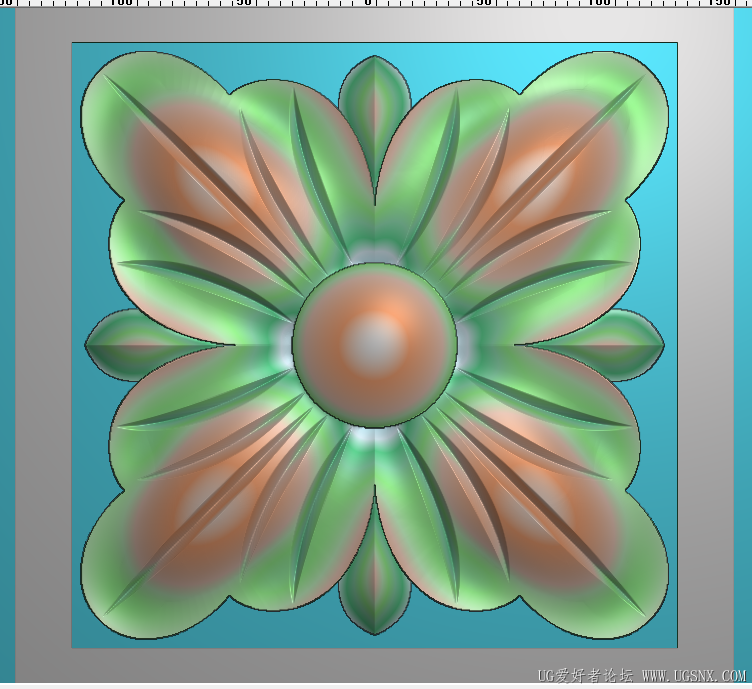Select the top small leaf bud of the relief
Viewport: 752px width, 689px height.
click(x=375, y=129)
